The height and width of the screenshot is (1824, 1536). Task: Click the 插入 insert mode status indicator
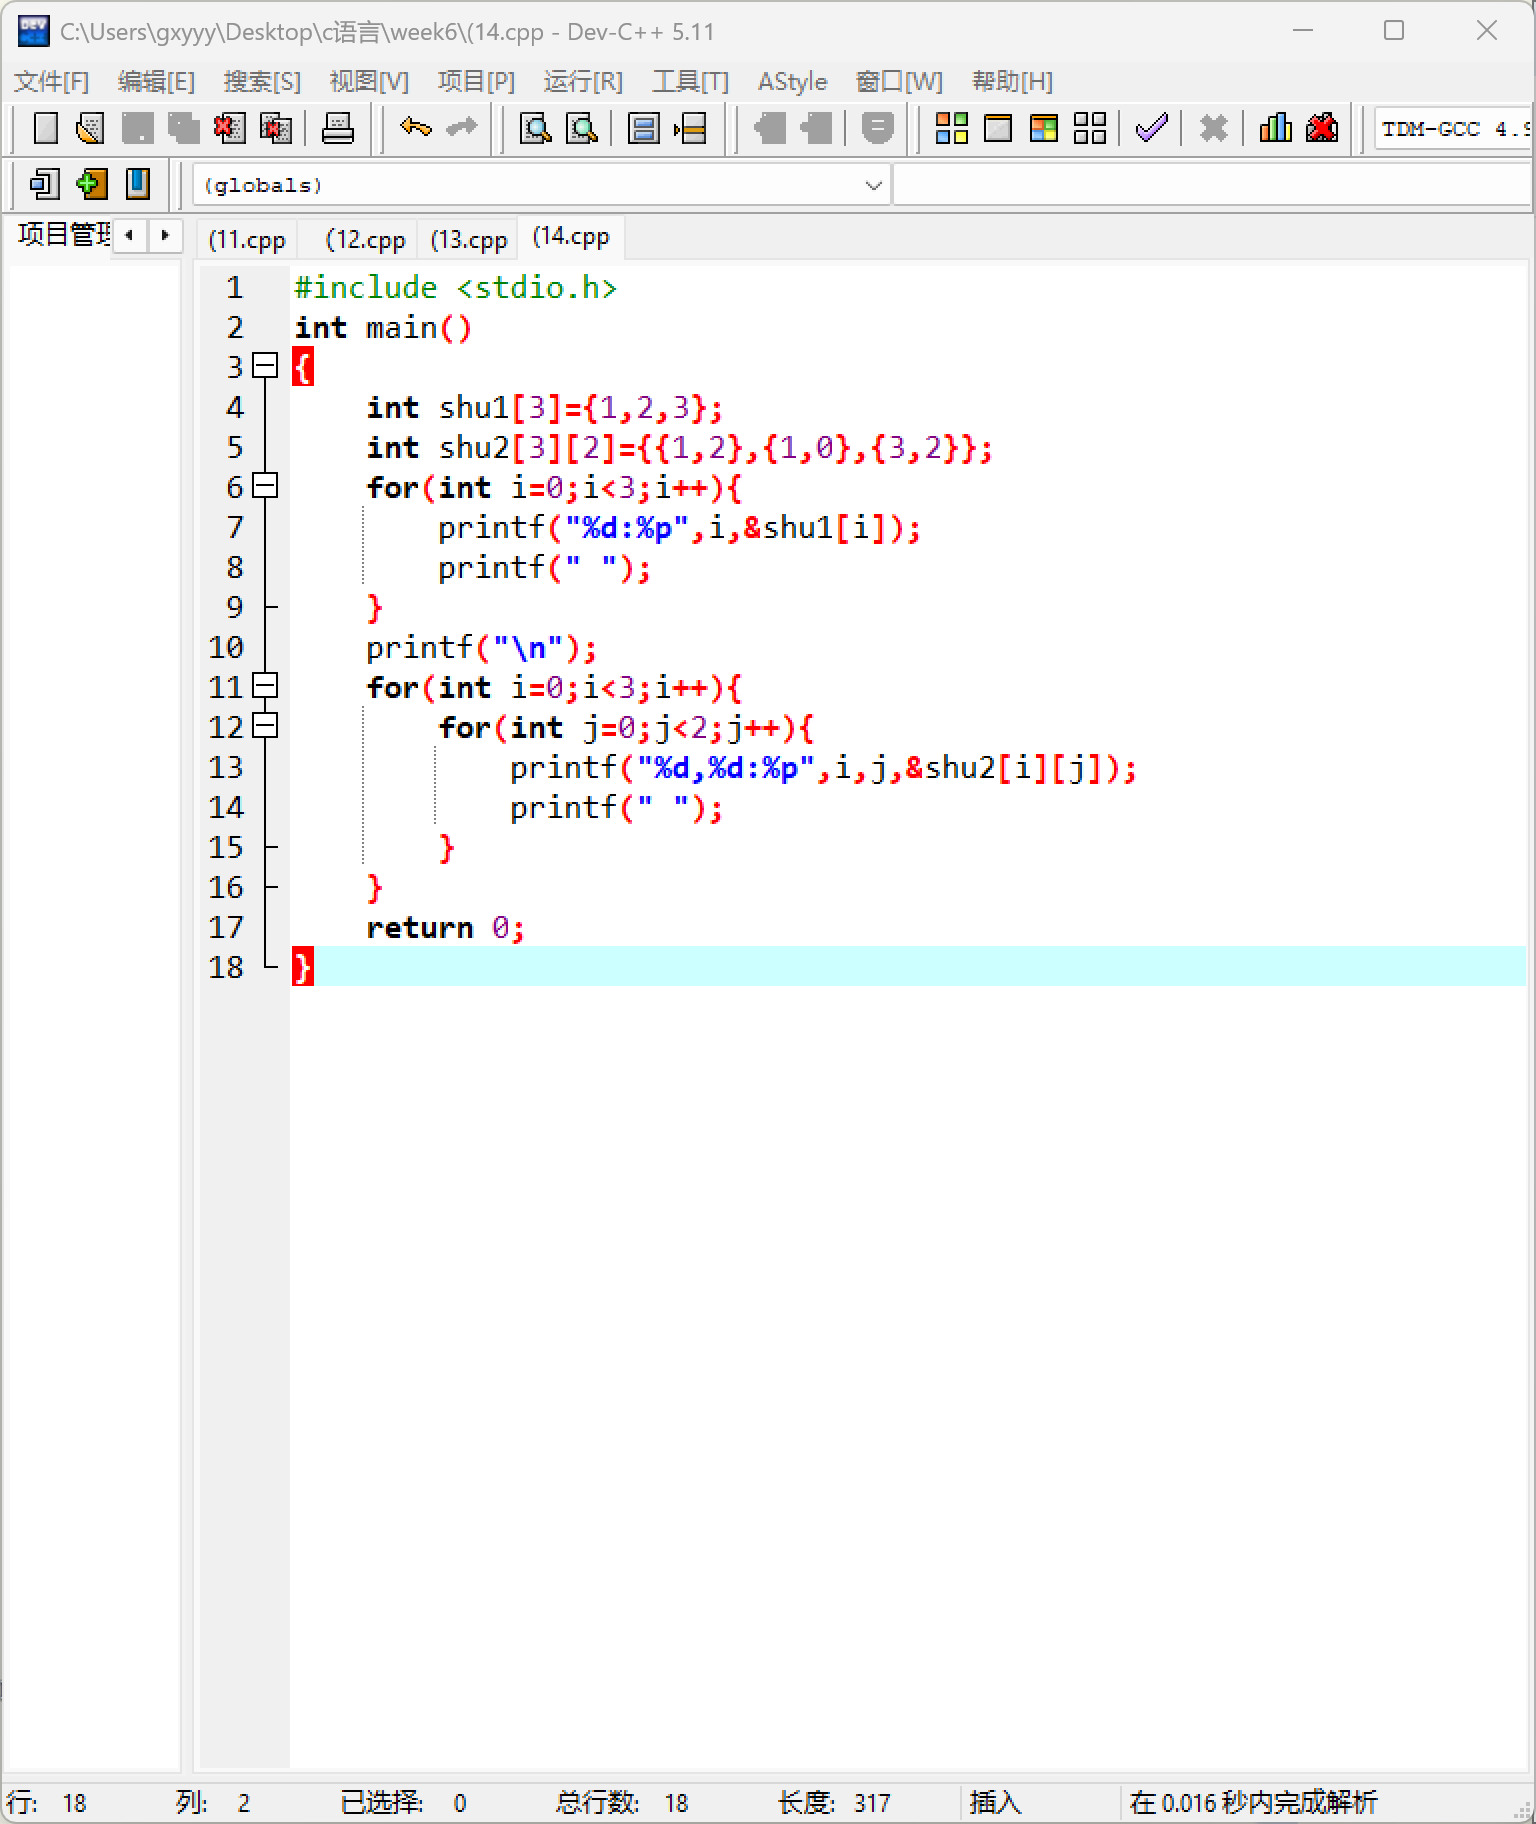coord(995,1802)
